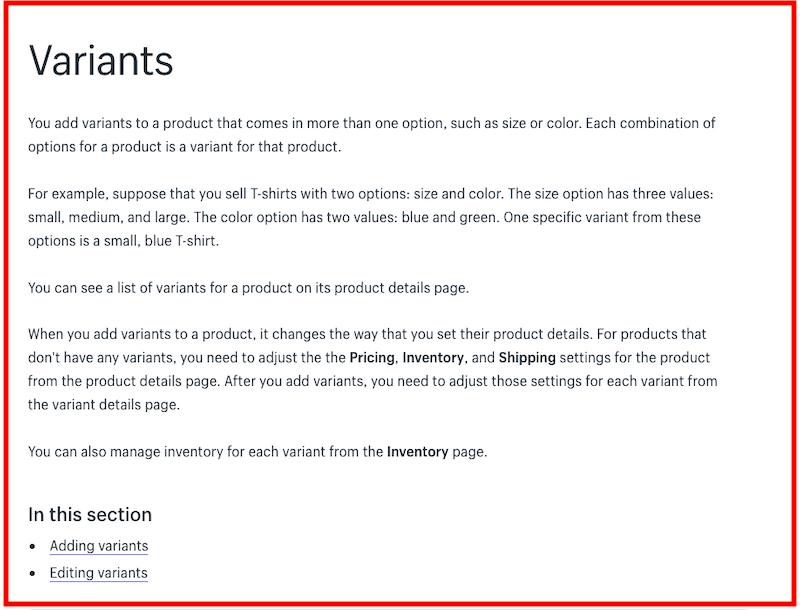The height and width of the screenshot is (610, 800).
Task: Click the paragraph starting 'You add variants'
Action: click(371, 135)
